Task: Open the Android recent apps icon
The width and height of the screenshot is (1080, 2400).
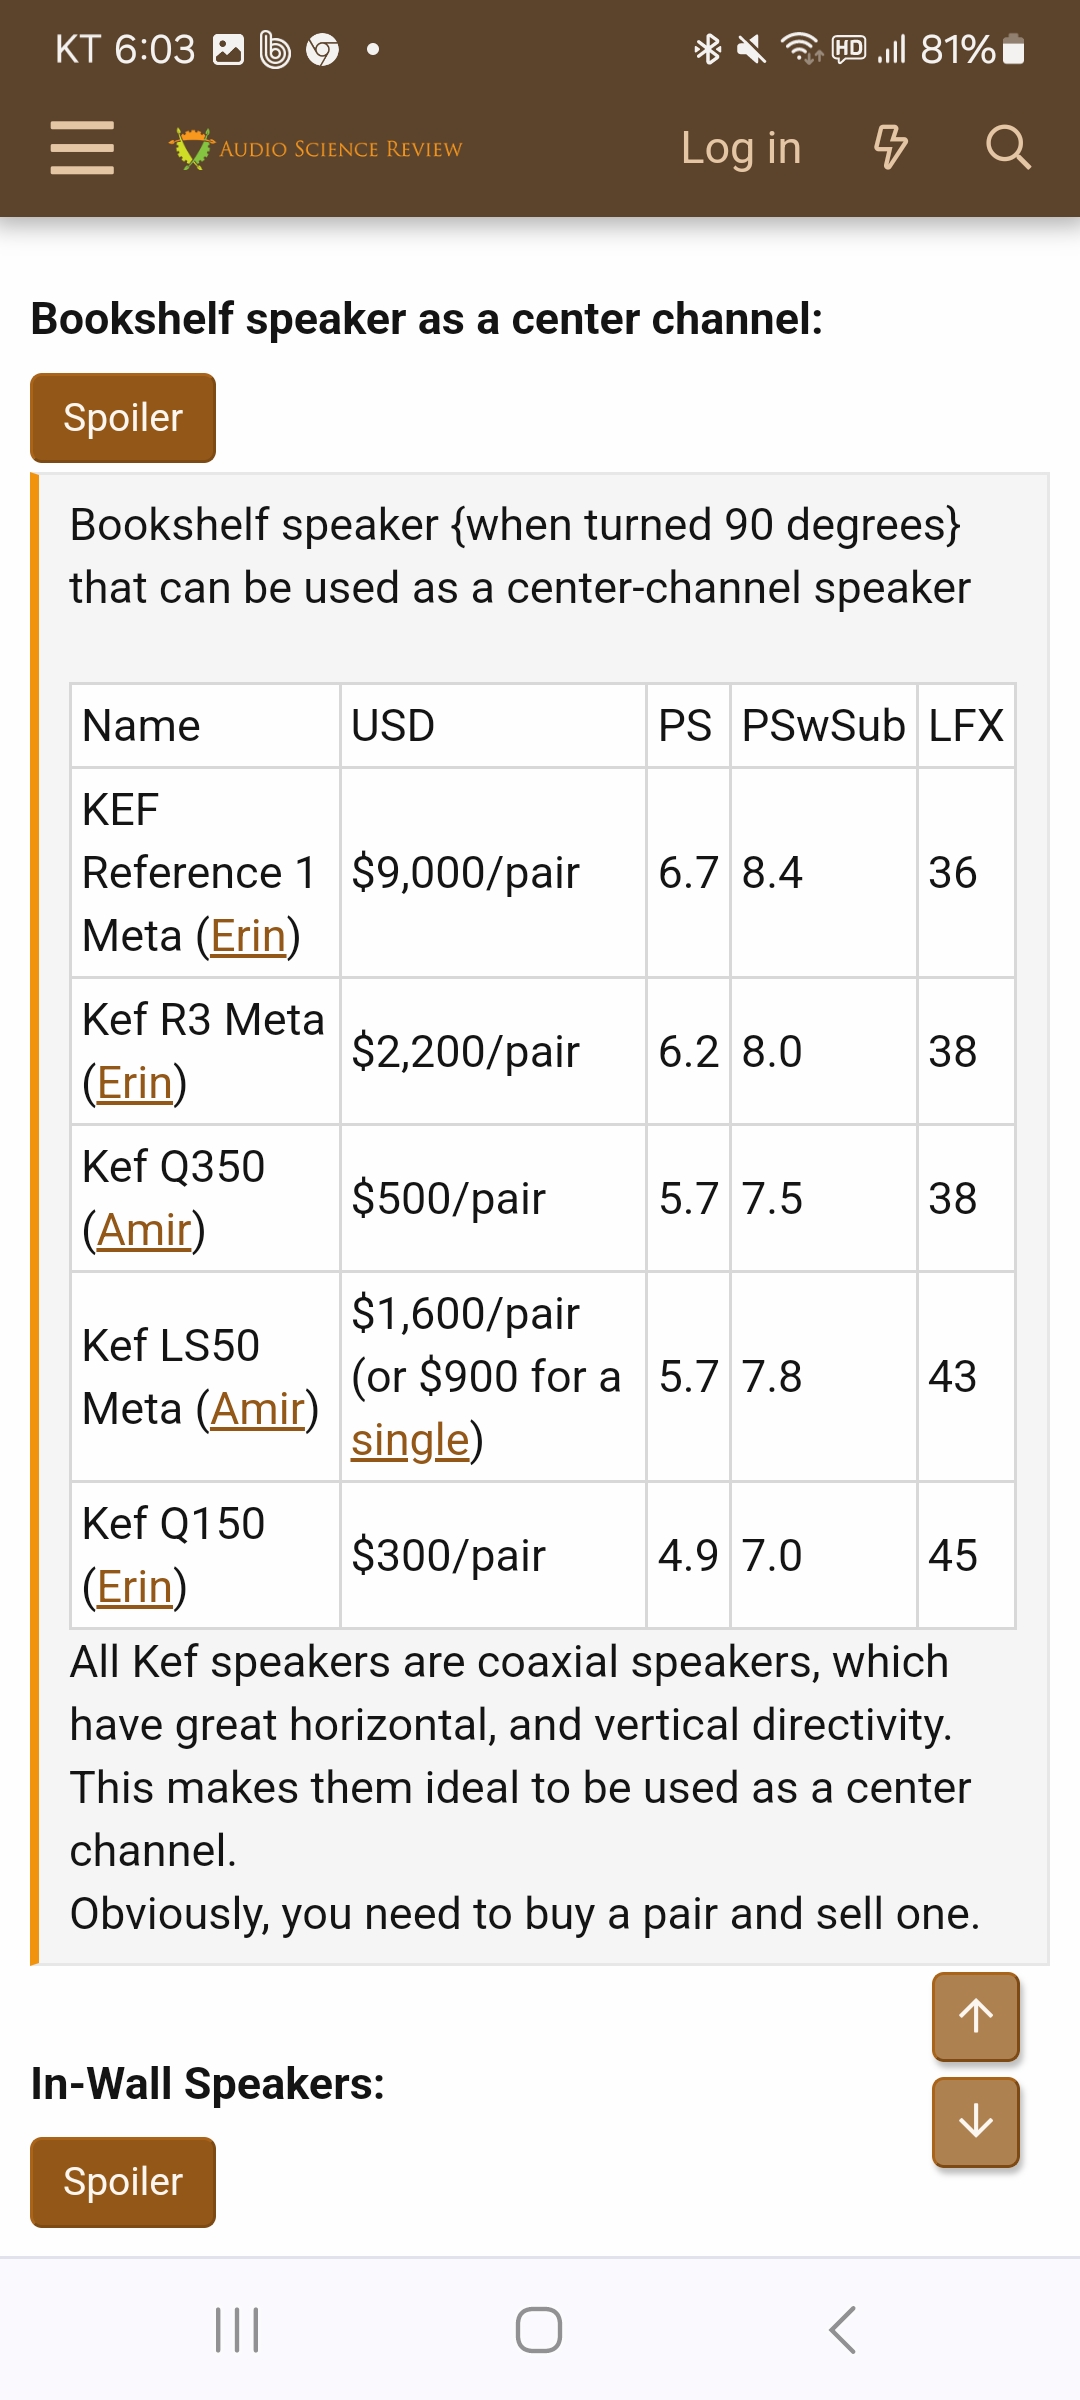Action: tap(238, 2330)
